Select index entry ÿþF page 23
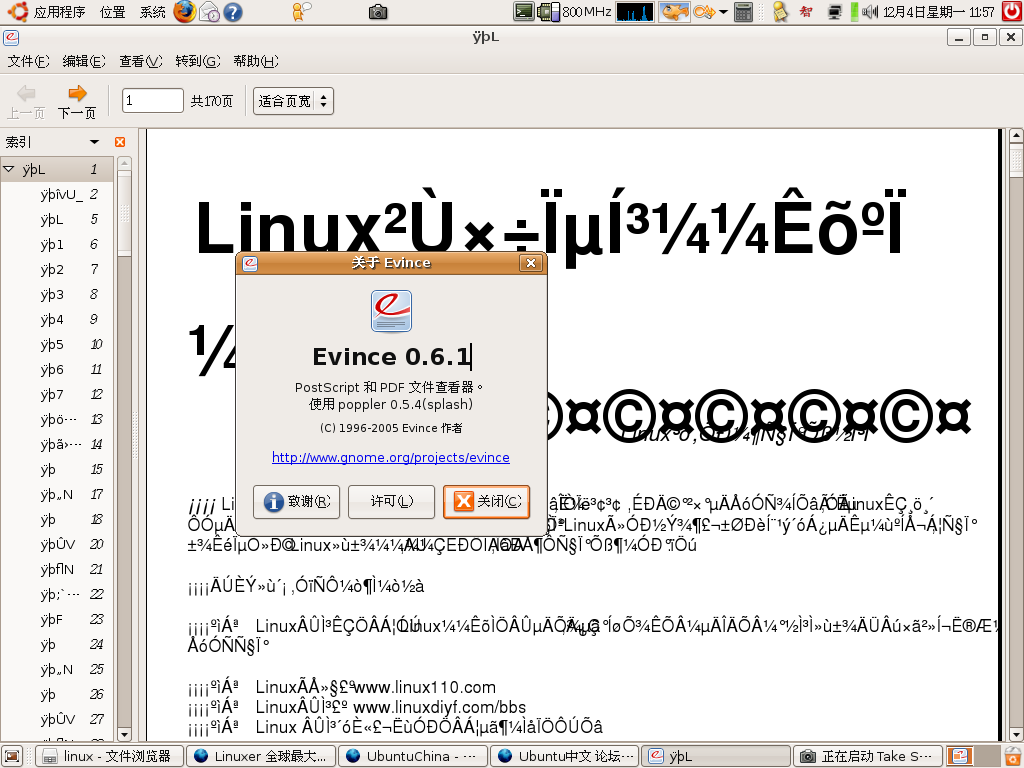 click(x=57, y=619)
